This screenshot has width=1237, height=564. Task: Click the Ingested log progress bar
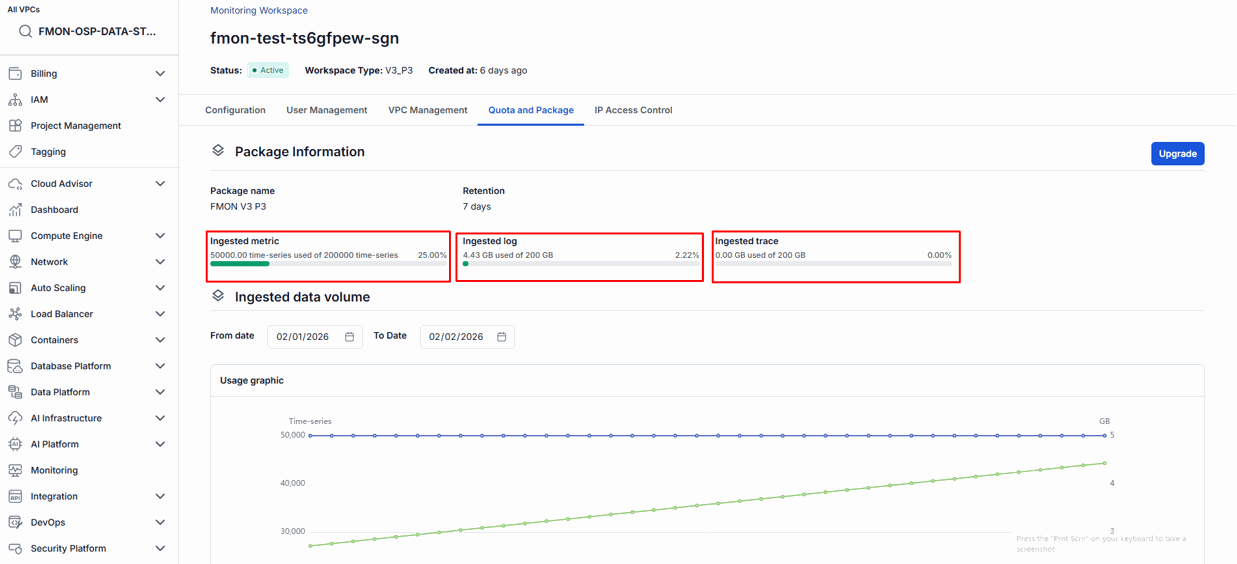click(581, 264)
